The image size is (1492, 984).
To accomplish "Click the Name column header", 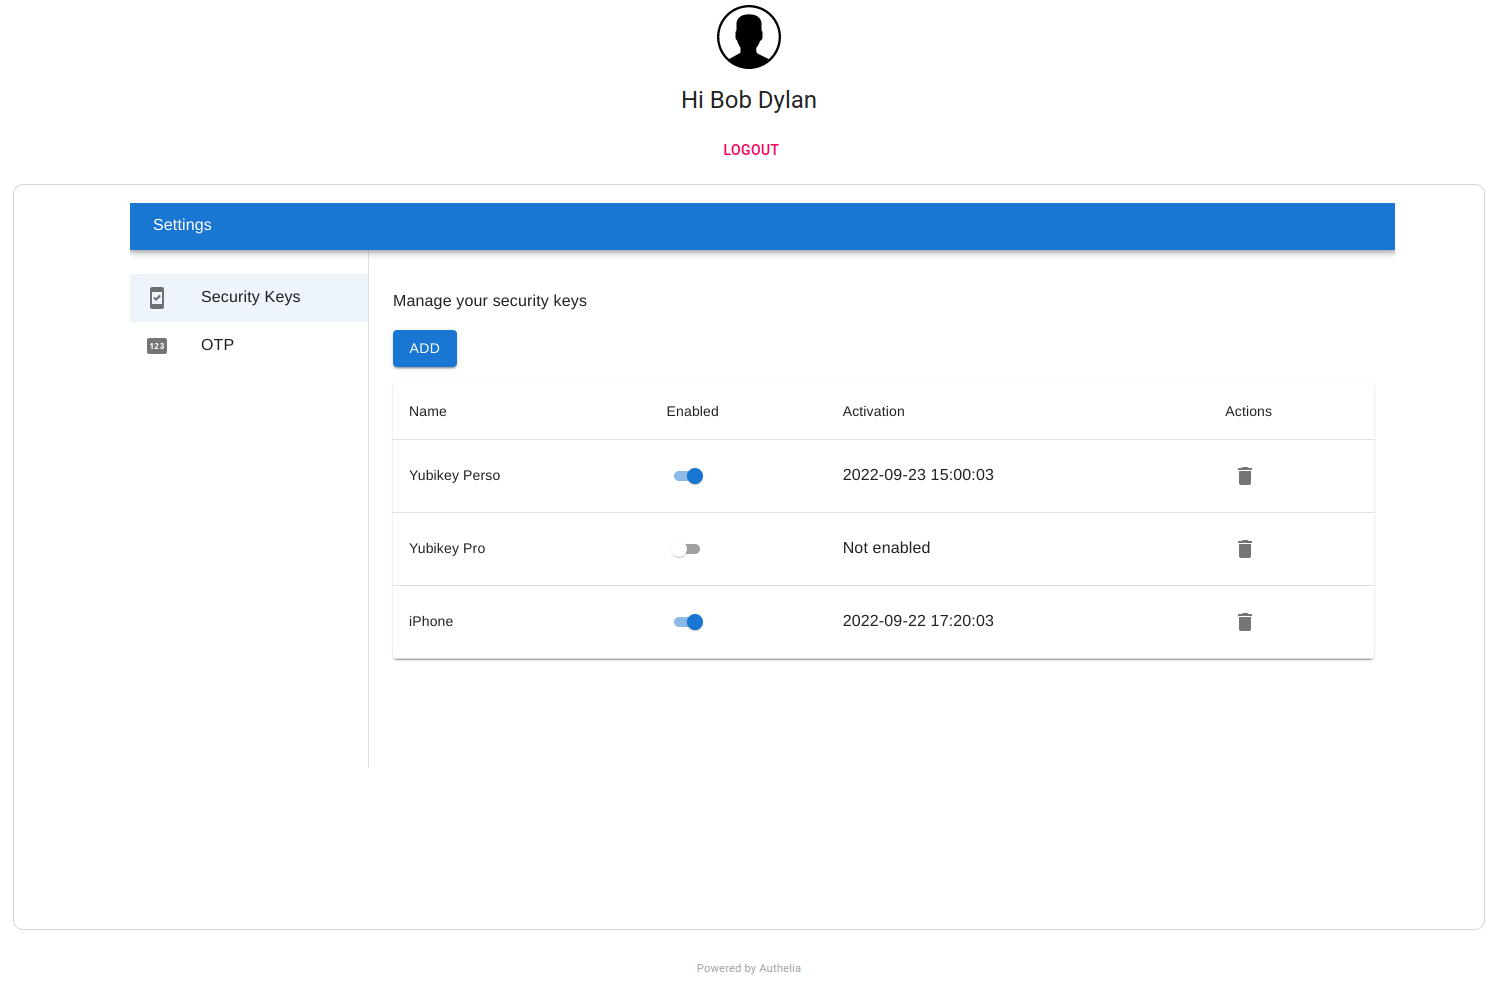I will click(427, 411).
